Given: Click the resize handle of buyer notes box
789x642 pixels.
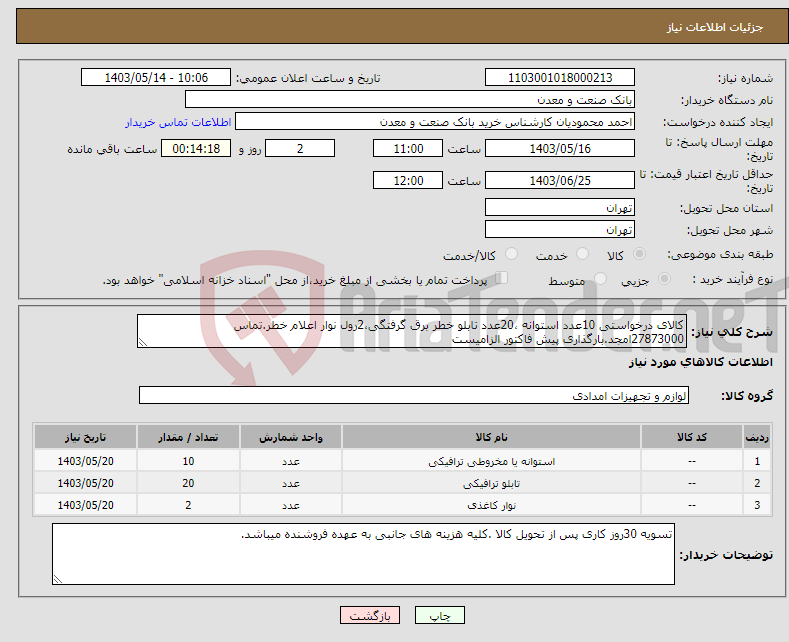Looking at the screenshot, I should (x=58, y=579).
